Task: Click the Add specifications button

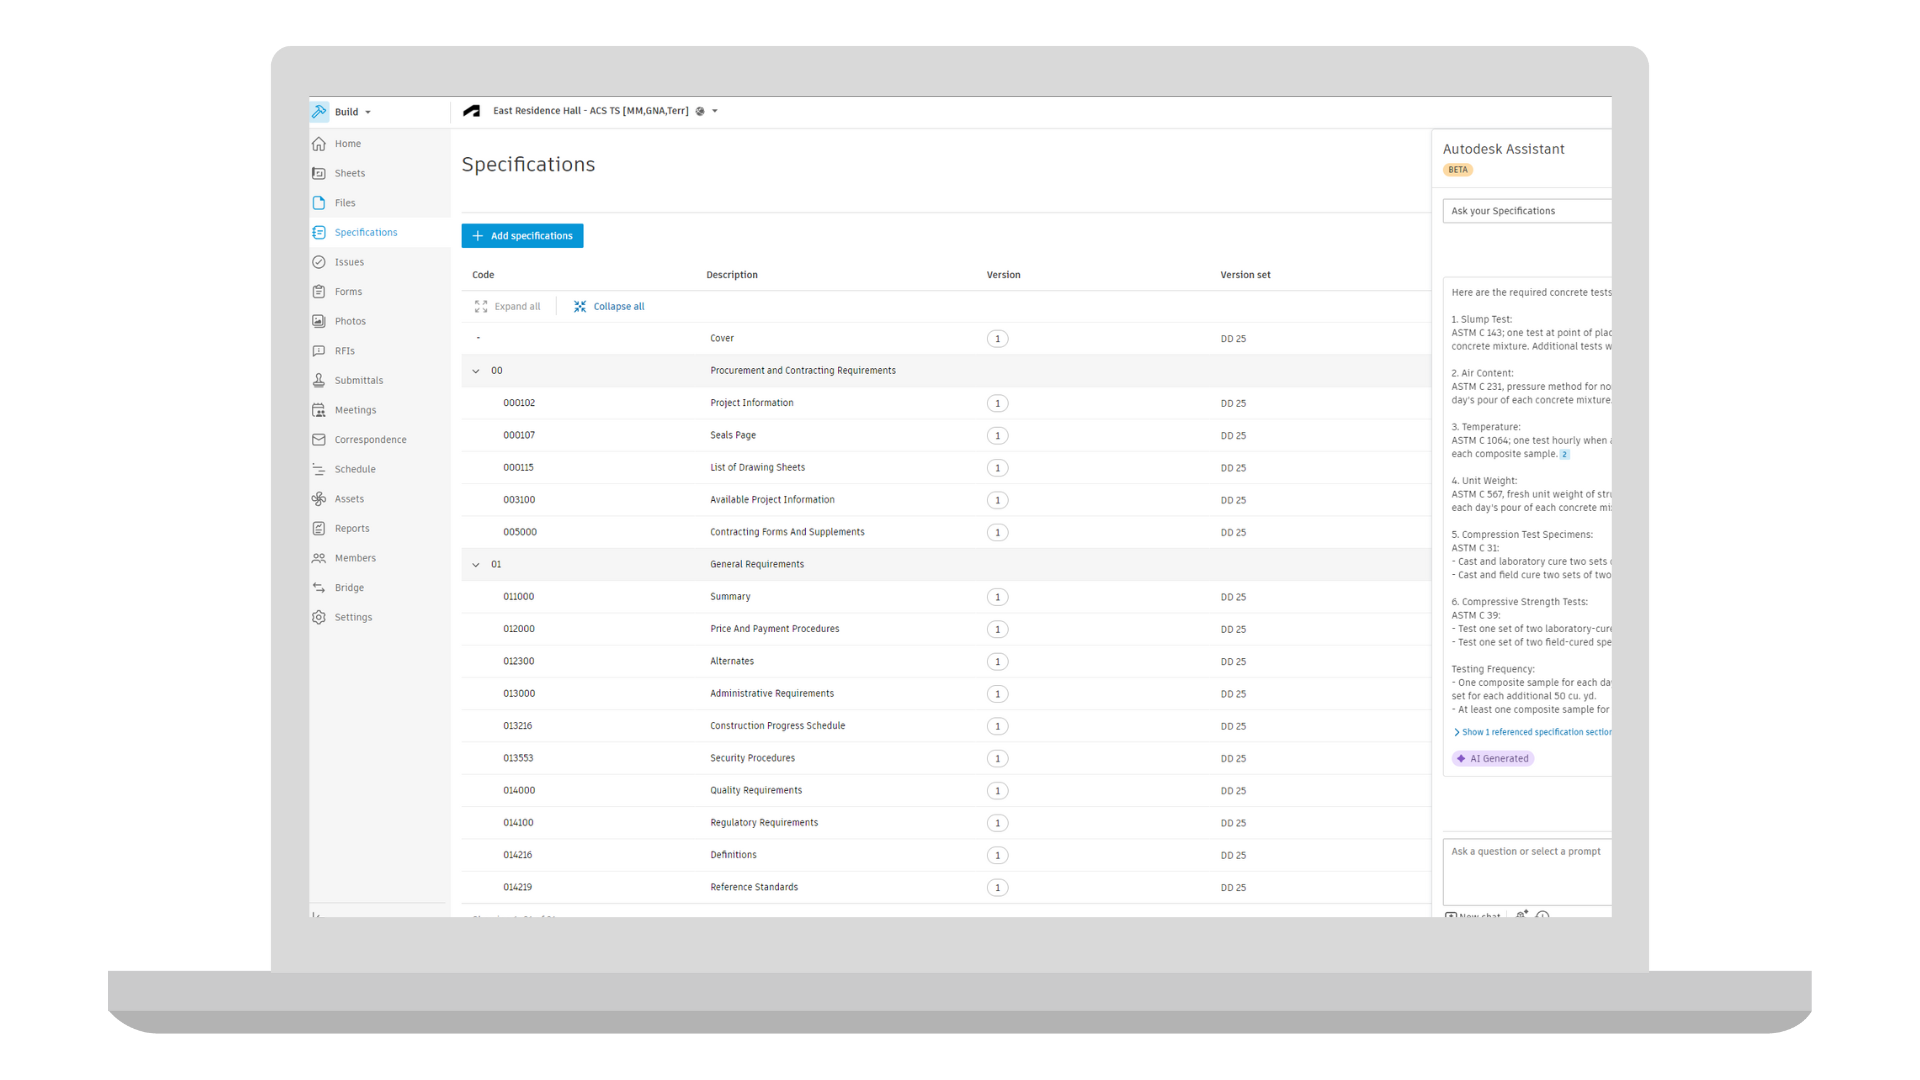Action: (522, 236)
